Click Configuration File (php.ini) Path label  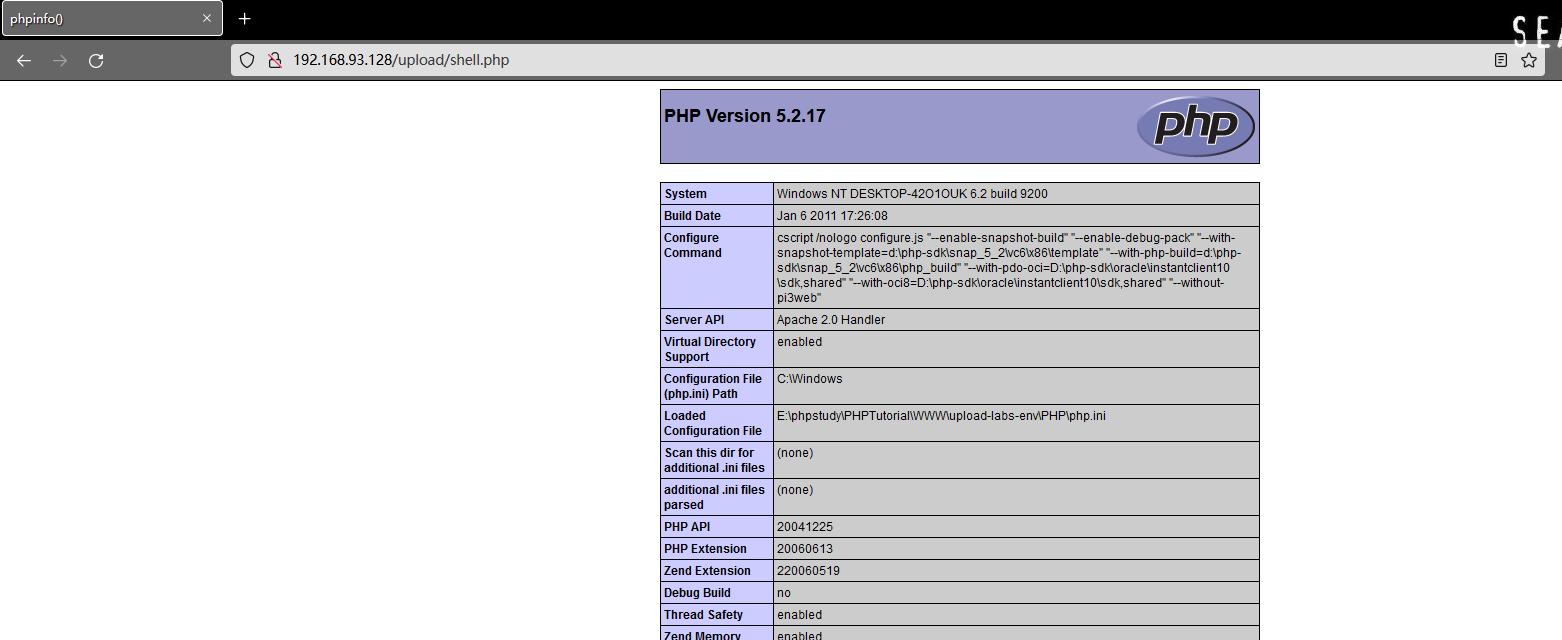pos(713,386)
